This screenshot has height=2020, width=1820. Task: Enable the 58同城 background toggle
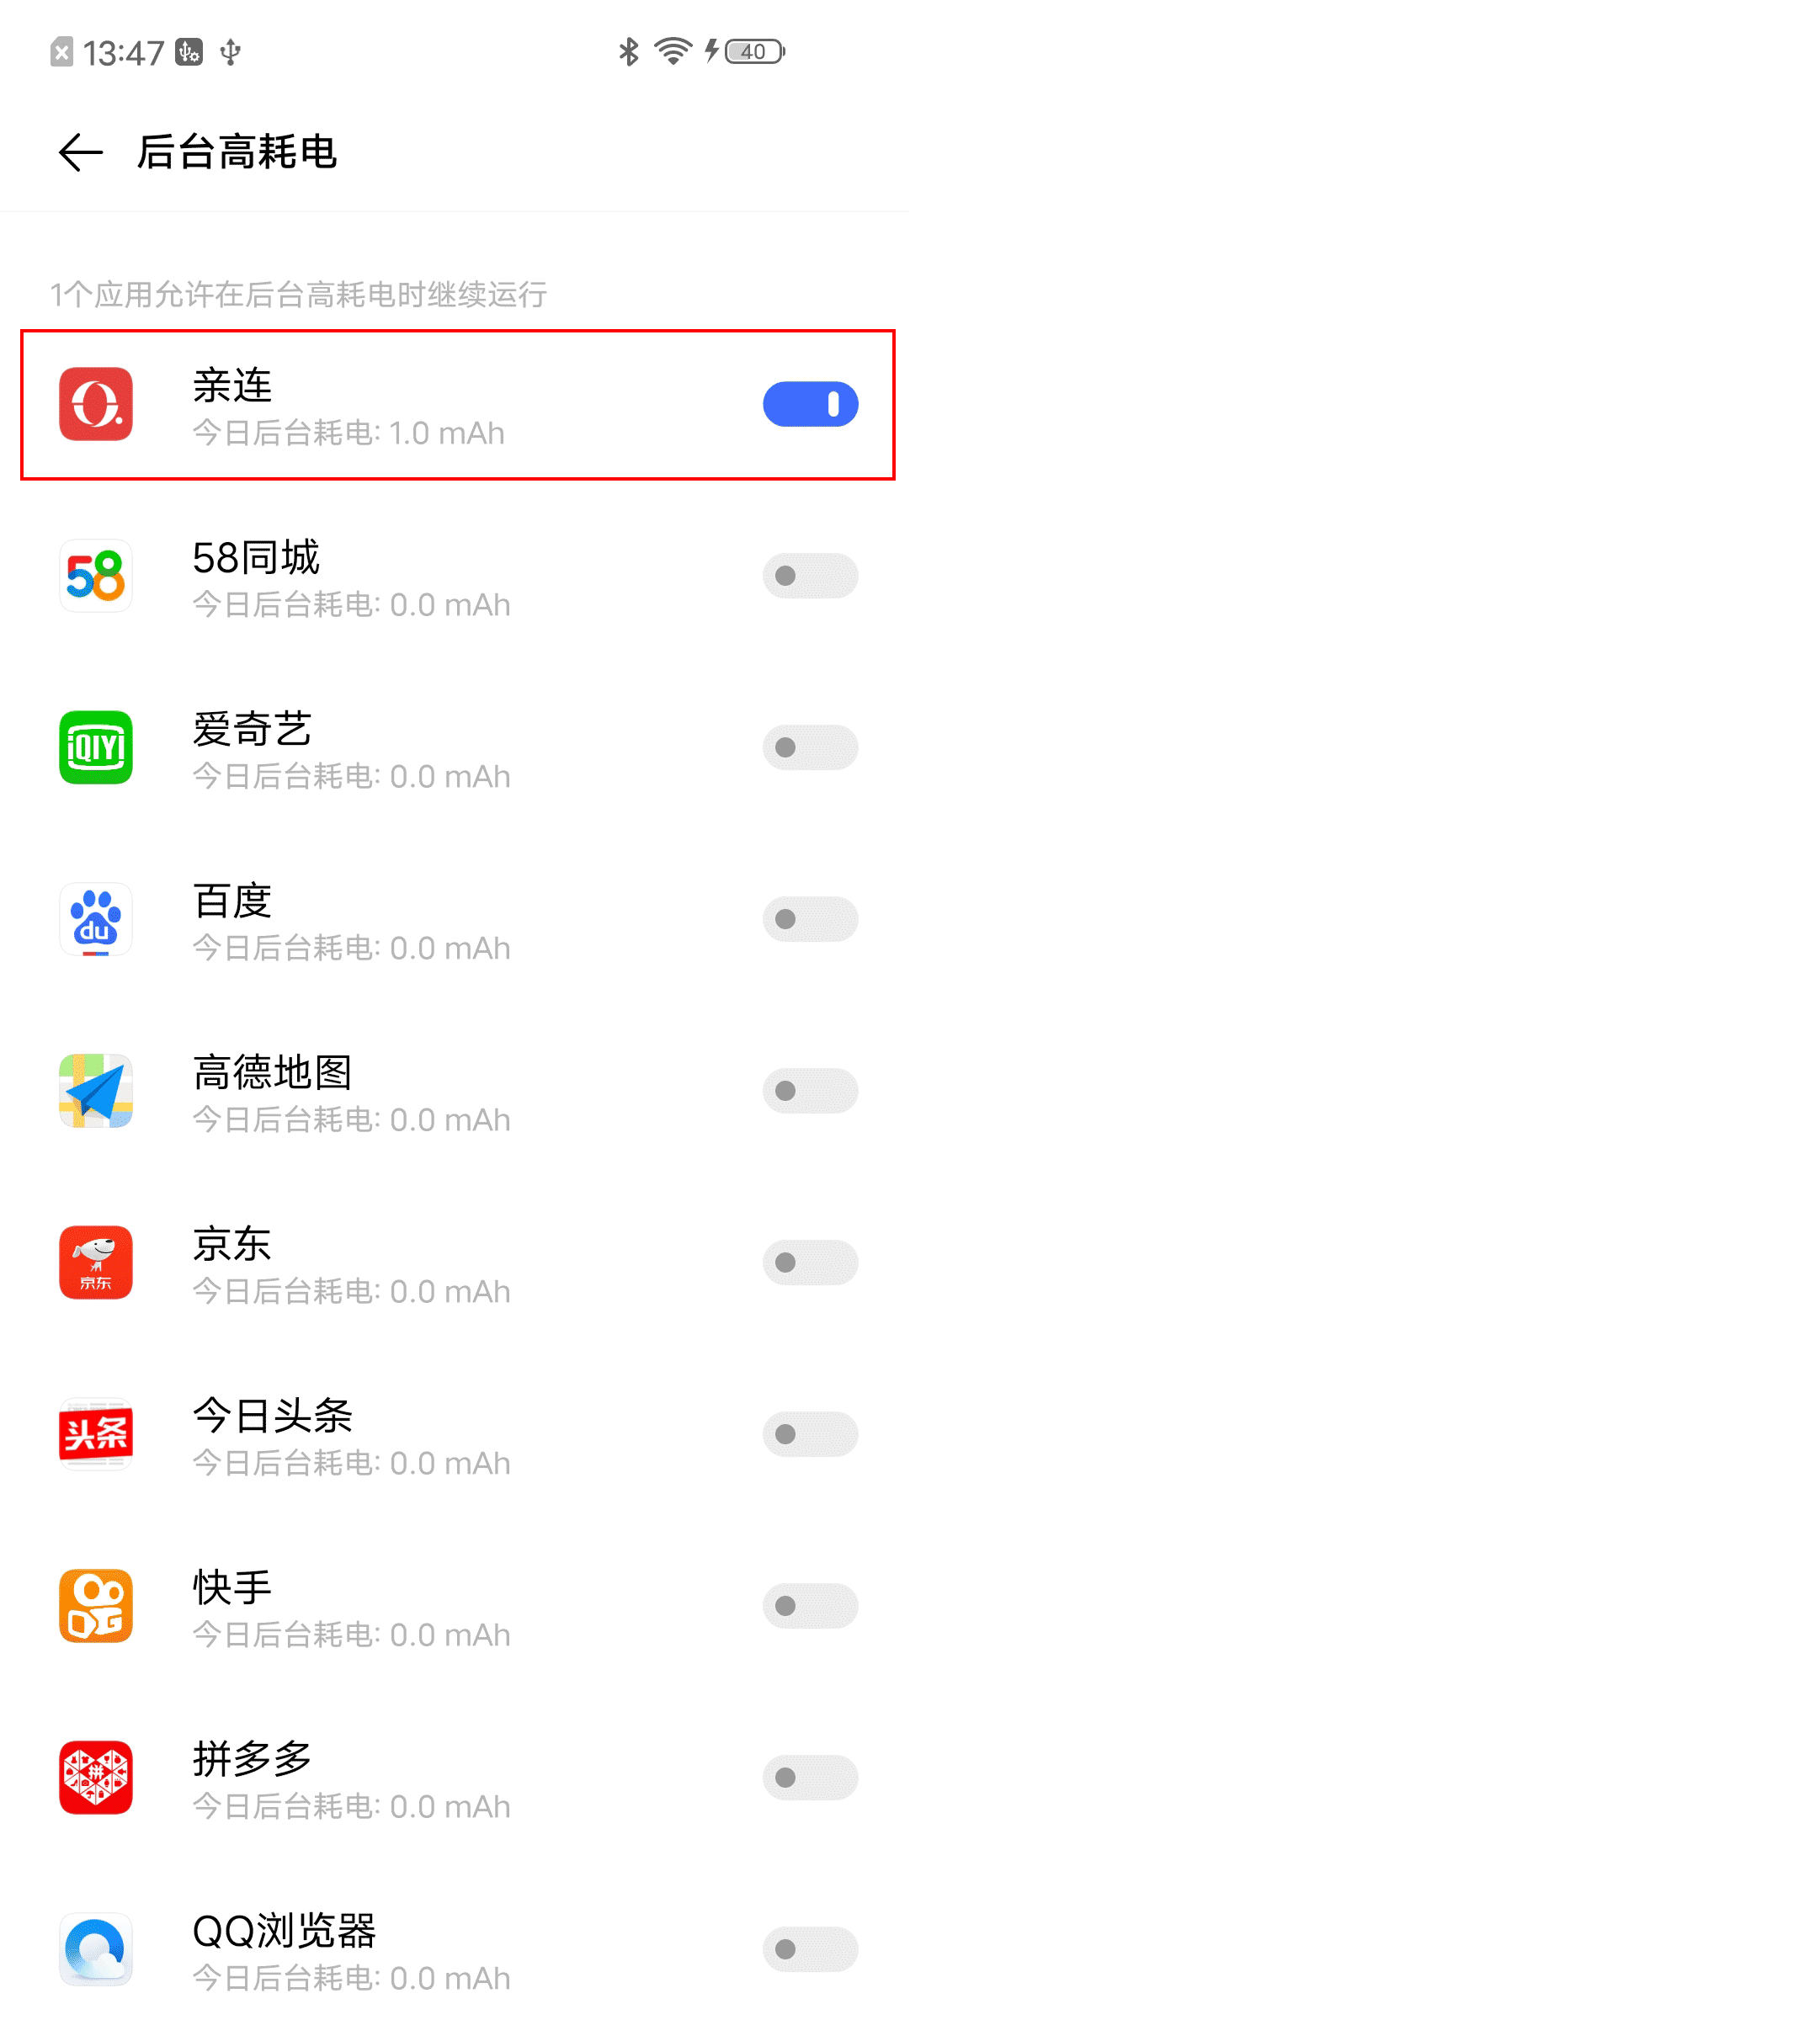810,576
